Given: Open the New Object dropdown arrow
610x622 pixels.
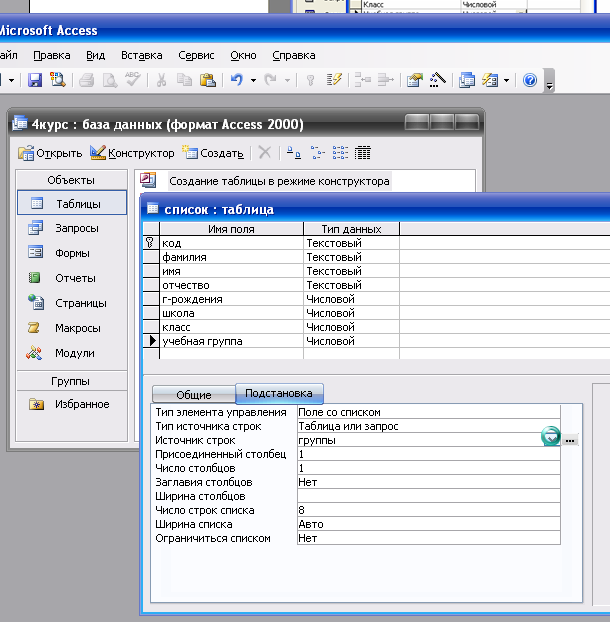Looking at the screenshot, I should click(x=506, y=81).
